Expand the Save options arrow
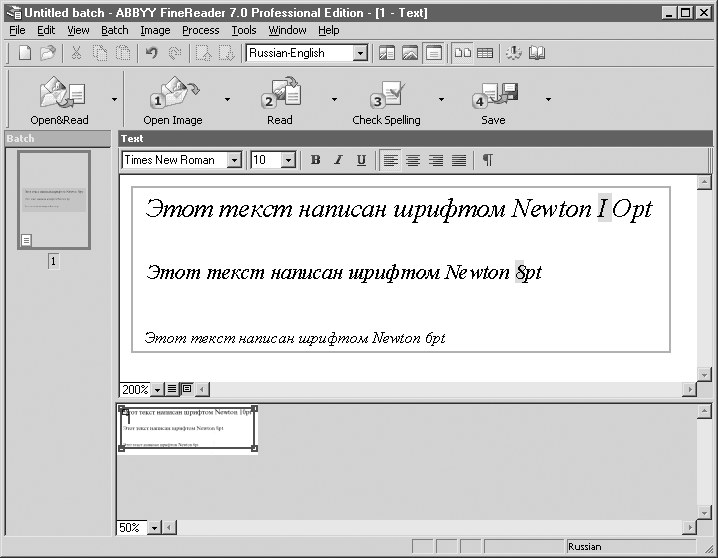 click(548, 99)
